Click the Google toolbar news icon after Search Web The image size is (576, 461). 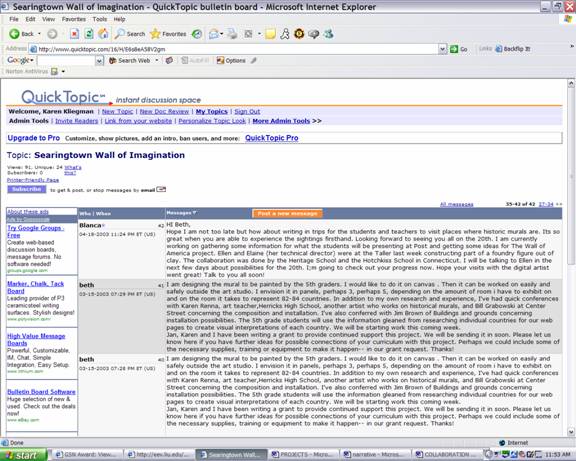pos(169,61)
